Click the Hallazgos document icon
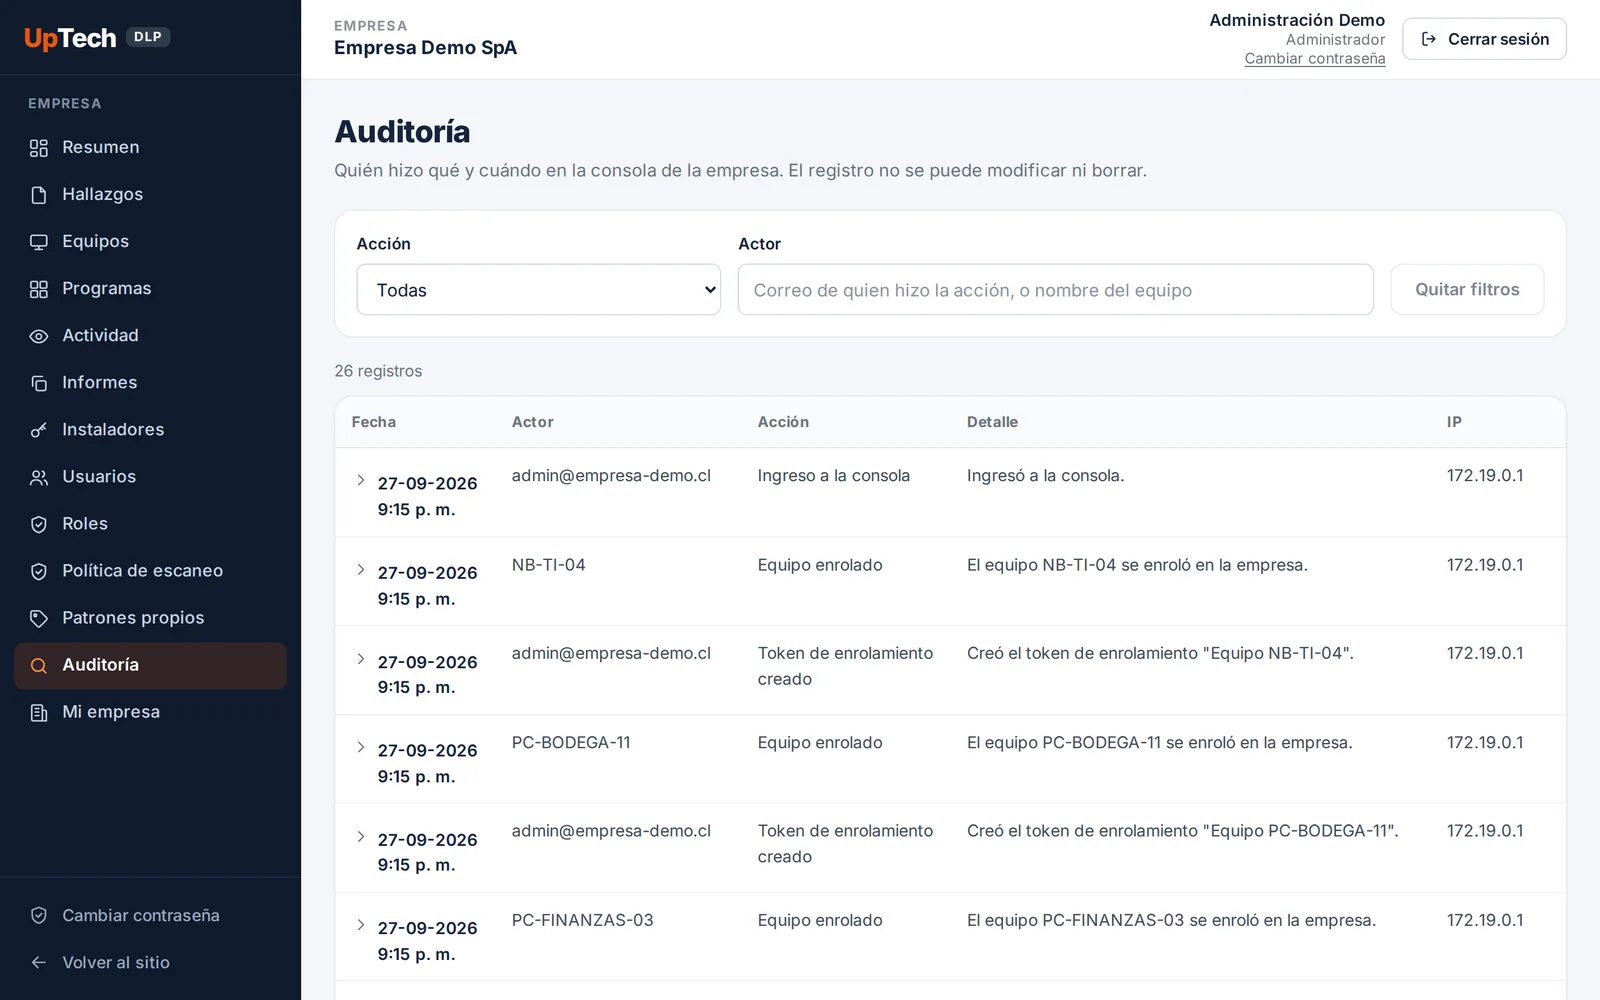Screen dimensions: 1600x1000 click(39, 195)
